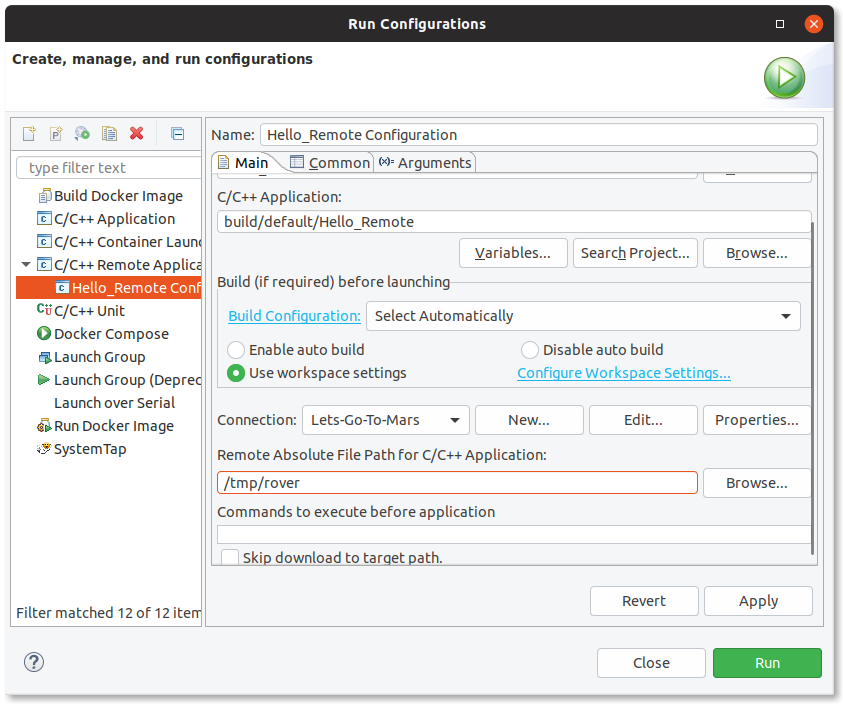Tick the Skip download to target path checkbox
This screenshot has width=843, height=704.
tap(231, 558)
